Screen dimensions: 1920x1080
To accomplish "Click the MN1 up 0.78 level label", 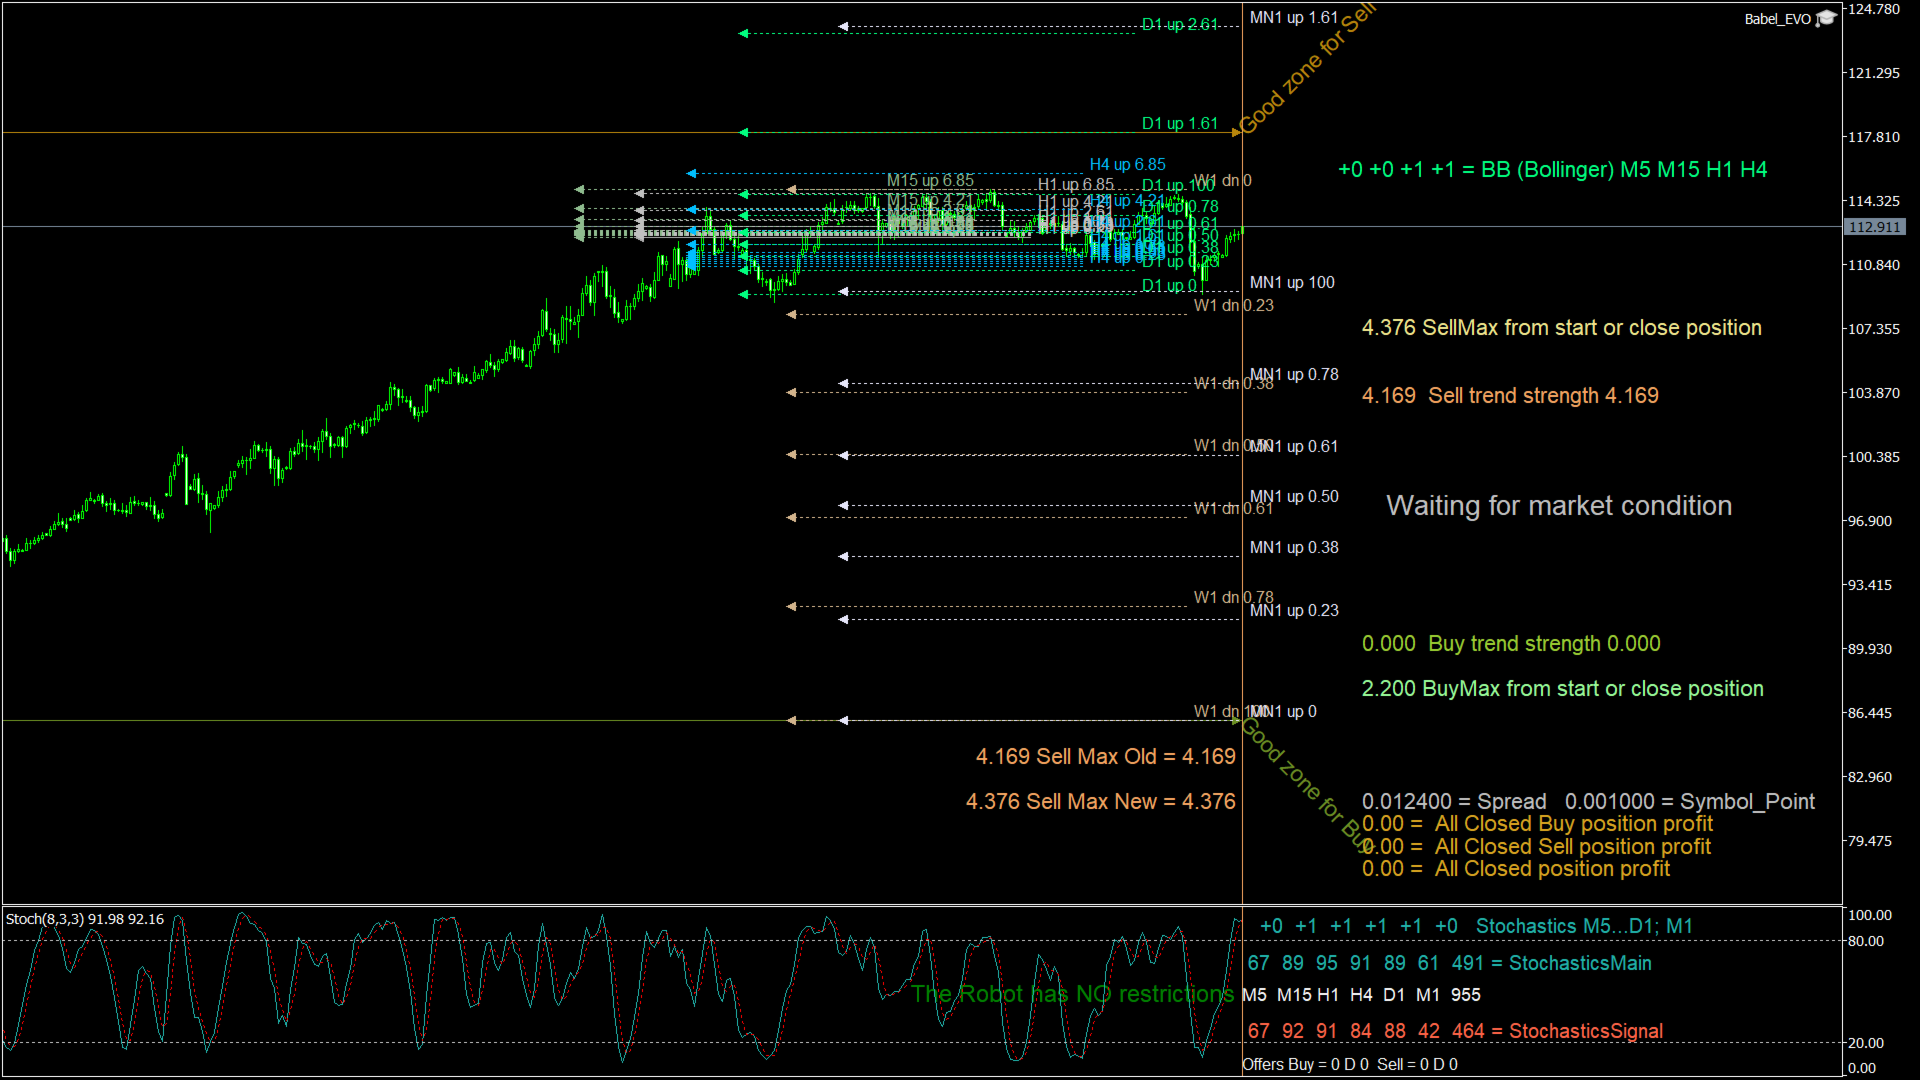I will 1294,375.
